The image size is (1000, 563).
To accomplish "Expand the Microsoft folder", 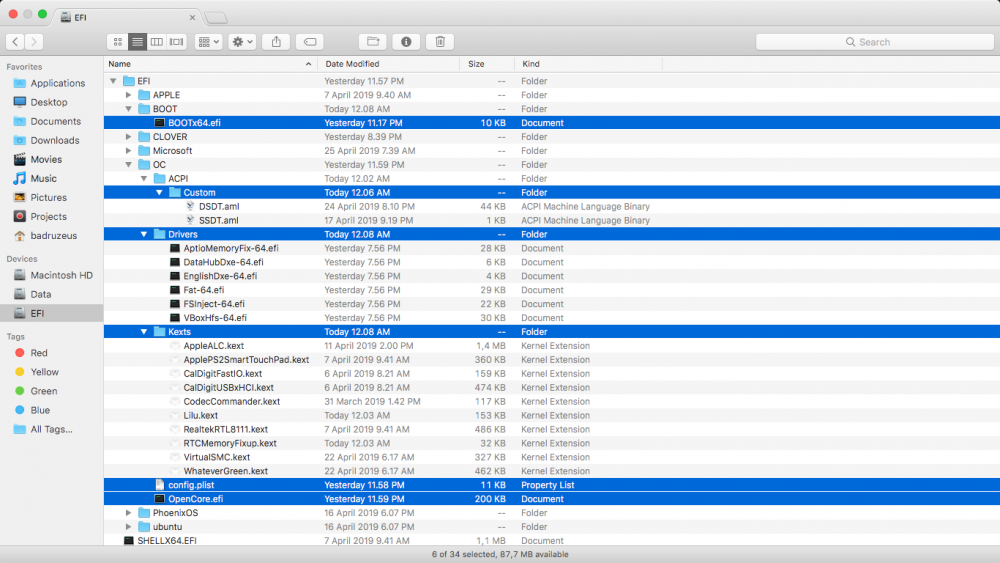I will click(128, 151).
